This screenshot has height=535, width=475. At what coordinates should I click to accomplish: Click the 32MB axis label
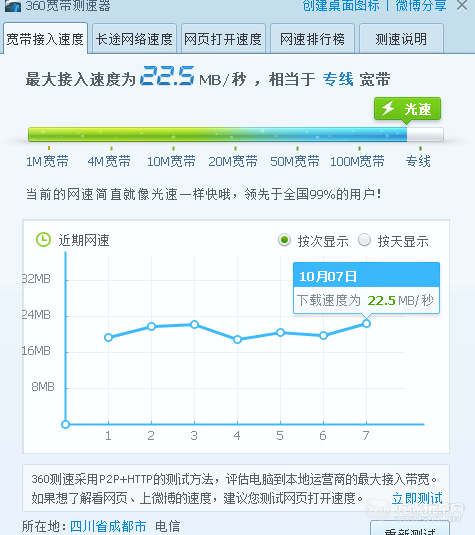pos(37,279)
